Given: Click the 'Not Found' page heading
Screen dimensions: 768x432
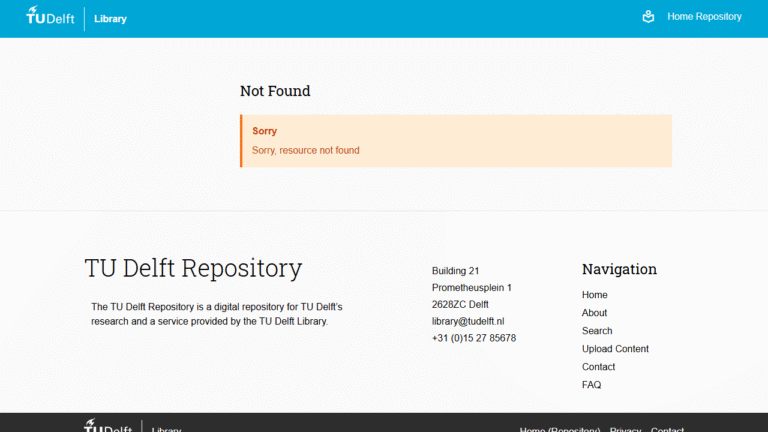Looking at the screenshot, I should (275, 91).
